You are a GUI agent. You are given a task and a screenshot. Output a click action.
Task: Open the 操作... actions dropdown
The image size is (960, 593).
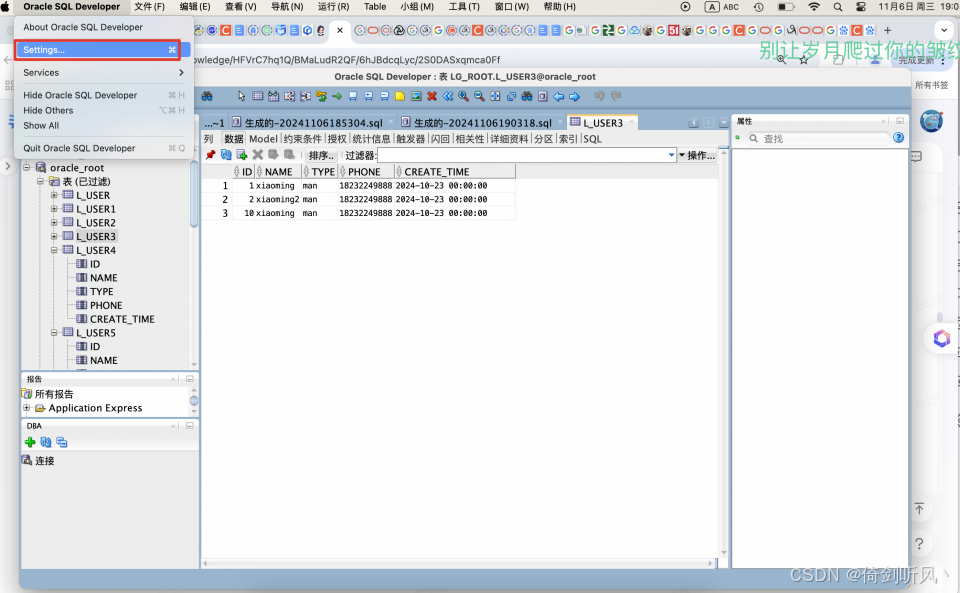(697, 155)
